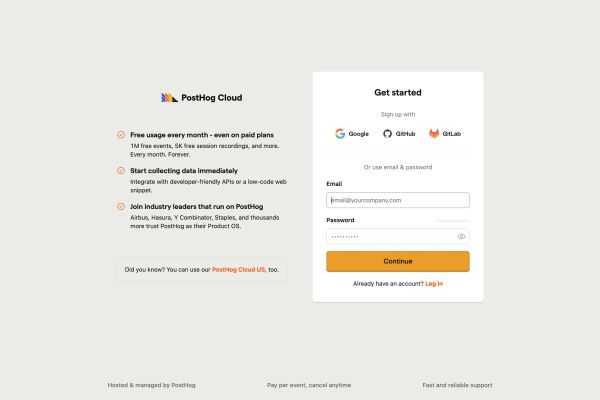Click the checkmark icon beside Free usage
Image resolution: width=600 pixels, height=400 pixels.
(121, 135)
